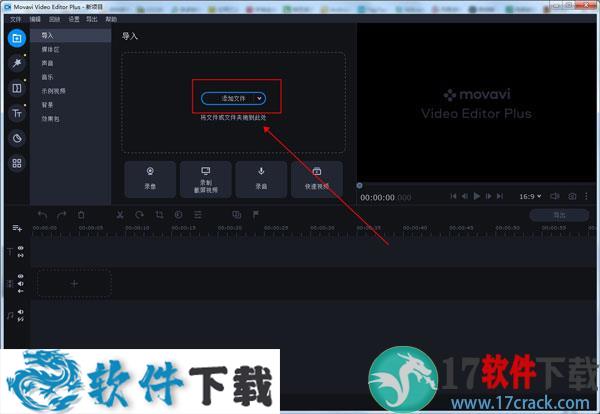The width and height of the screenshot is (600, 414).
Task: Click the Undo arrow in timeline toolbar
Action: (42, 215)
